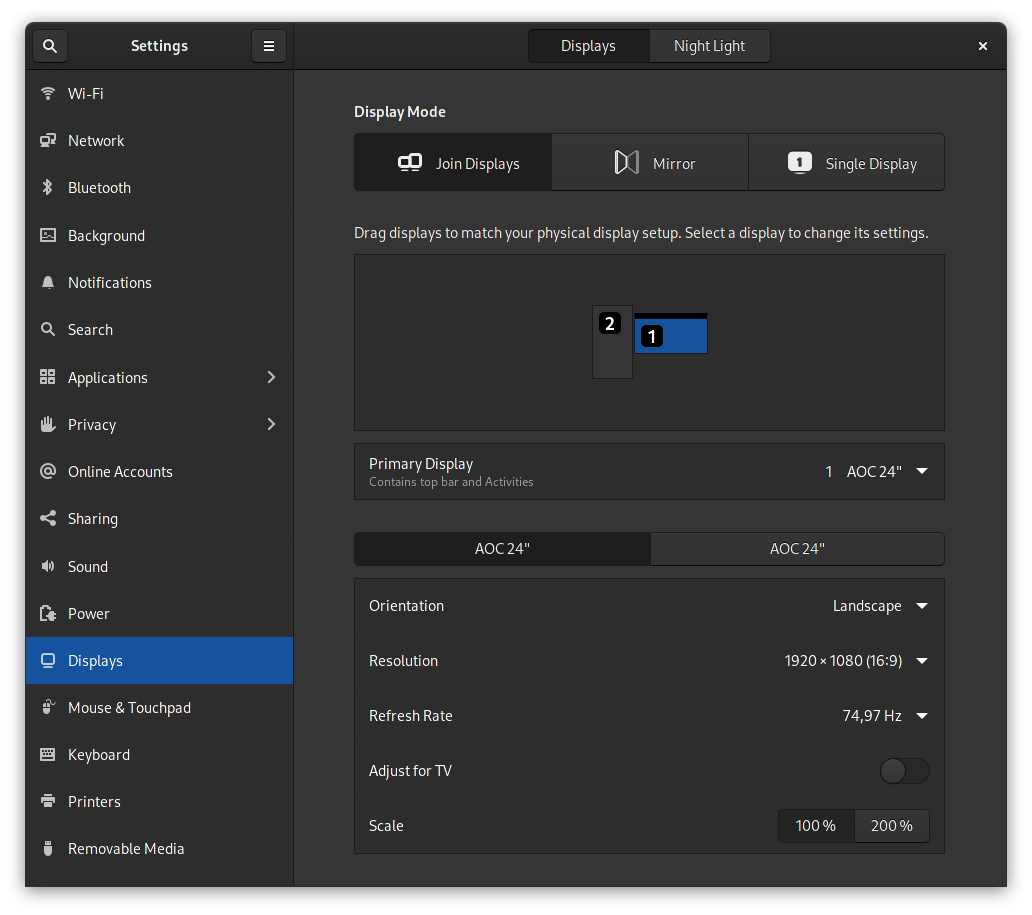Viewport: 1032px width, 915px height.
Task: Click the Mouse & Touchpad icon
Action: tap(47, 707)
